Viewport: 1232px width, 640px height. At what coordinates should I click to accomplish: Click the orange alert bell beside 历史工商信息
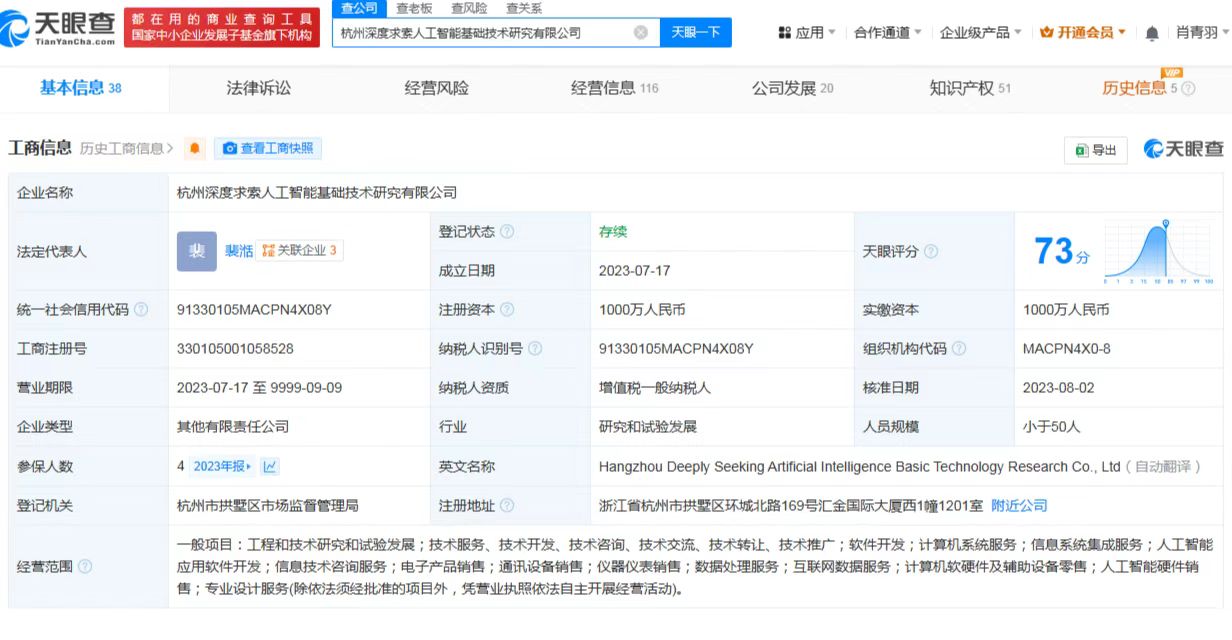click(x=195, y=149)
